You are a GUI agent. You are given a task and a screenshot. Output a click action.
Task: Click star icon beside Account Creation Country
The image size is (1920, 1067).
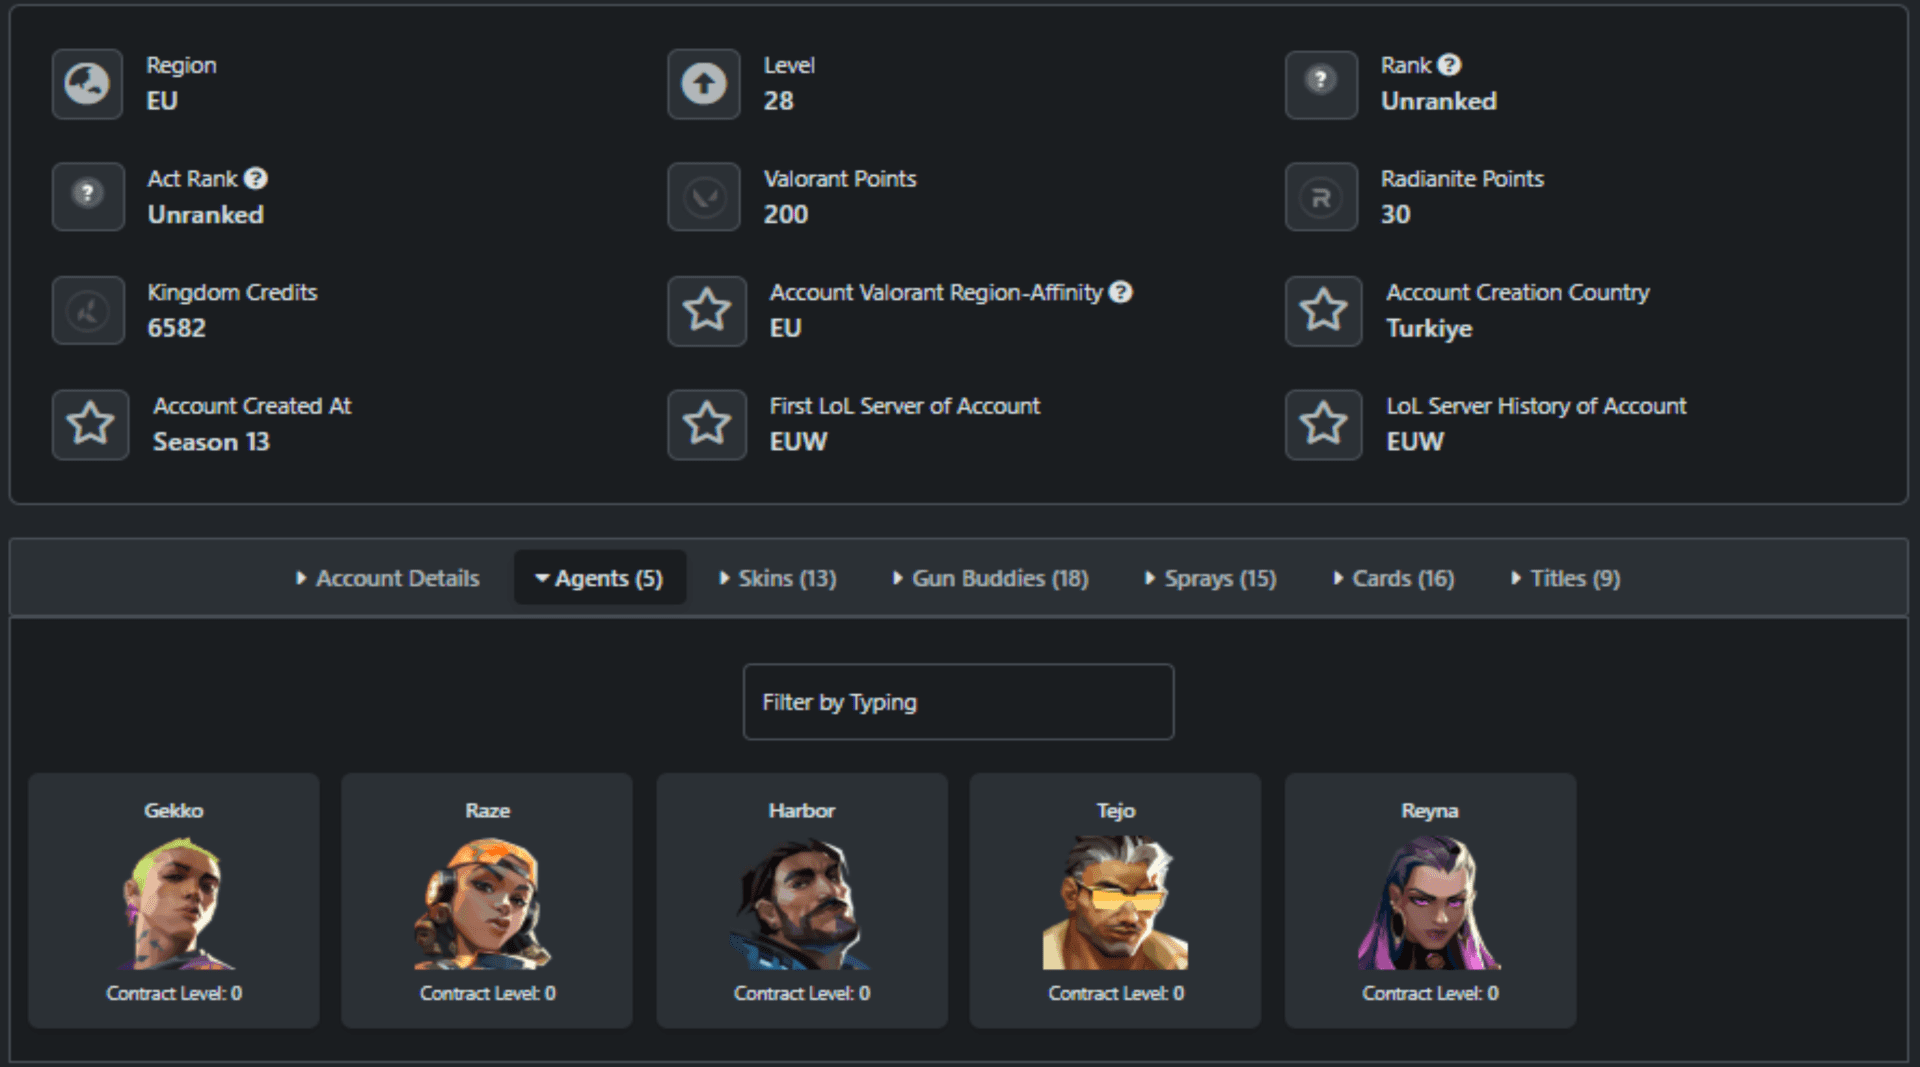click(x=1323, y=311)
